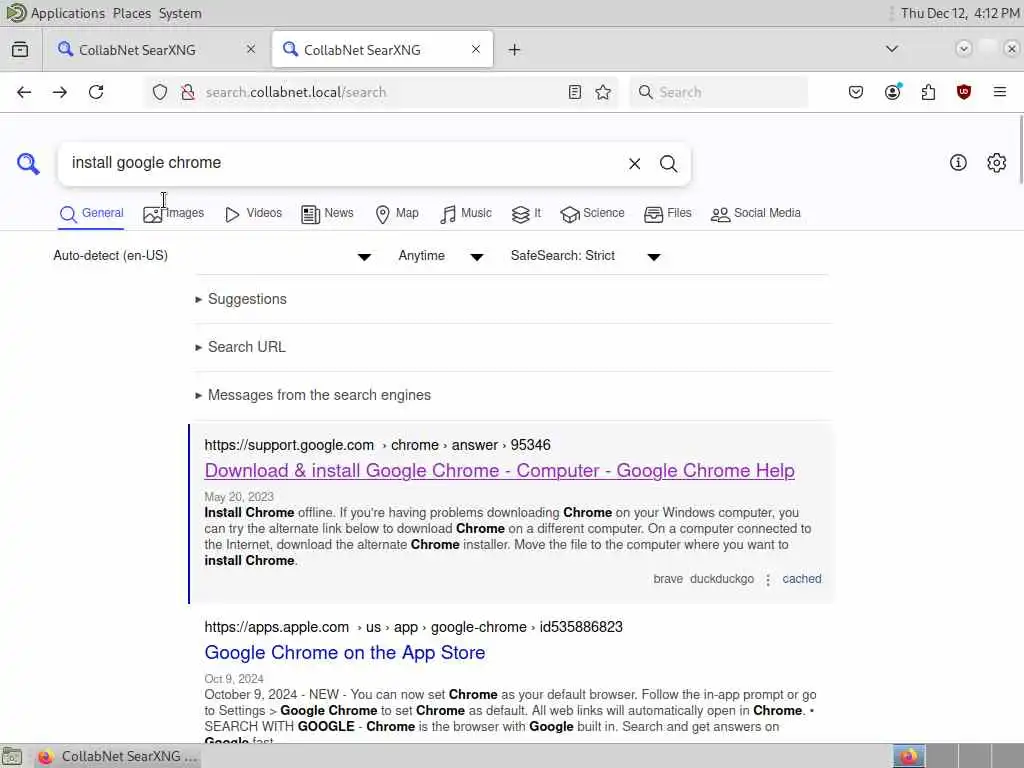Screen dimensions: 1024x768
Task: Click the apps.apple.com result URL
Action: (413, 628)
